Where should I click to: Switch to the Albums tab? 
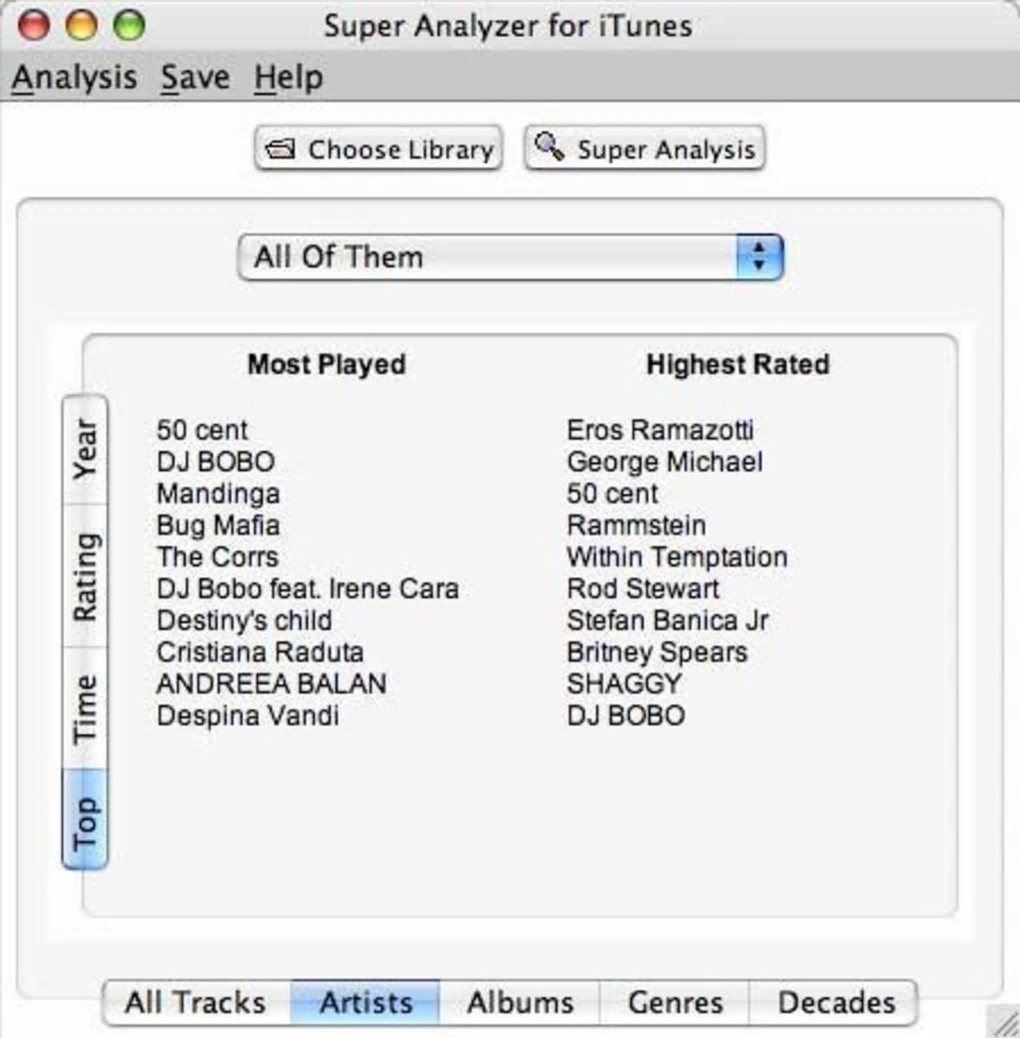(520, 1002)
